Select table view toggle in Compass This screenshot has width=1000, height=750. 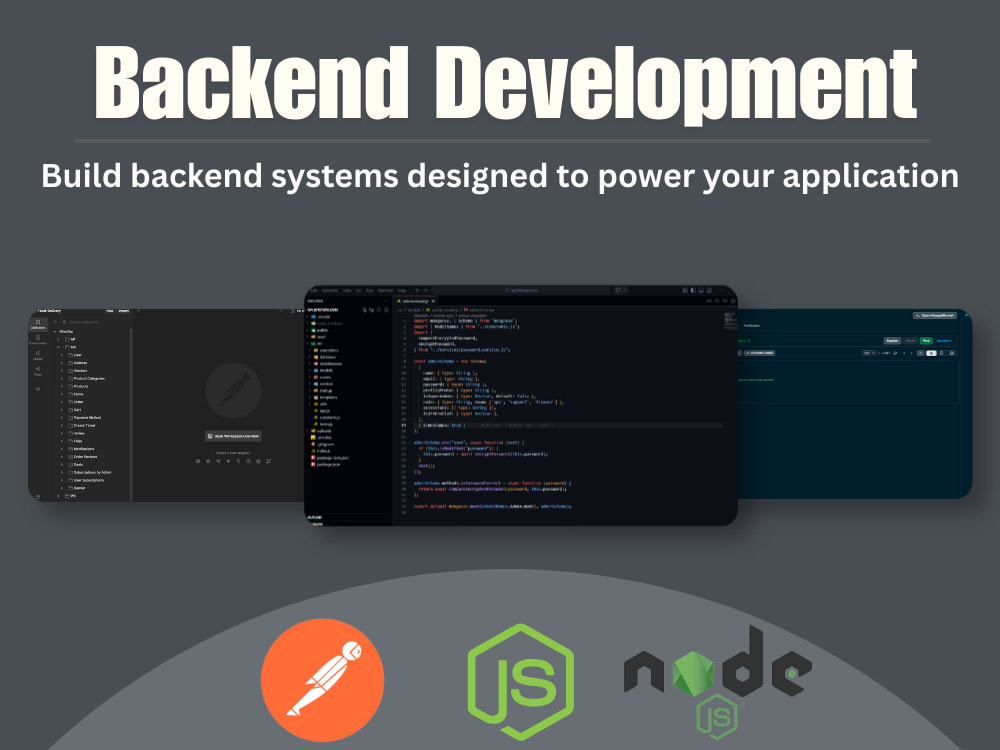952,353
